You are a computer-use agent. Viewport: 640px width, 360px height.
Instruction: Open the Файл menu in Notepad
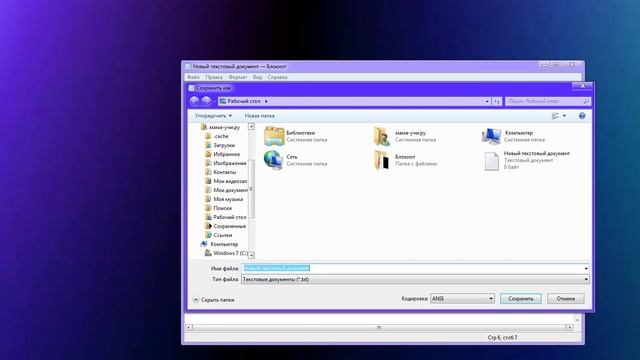pyautogui.click(x=193, y=77)
